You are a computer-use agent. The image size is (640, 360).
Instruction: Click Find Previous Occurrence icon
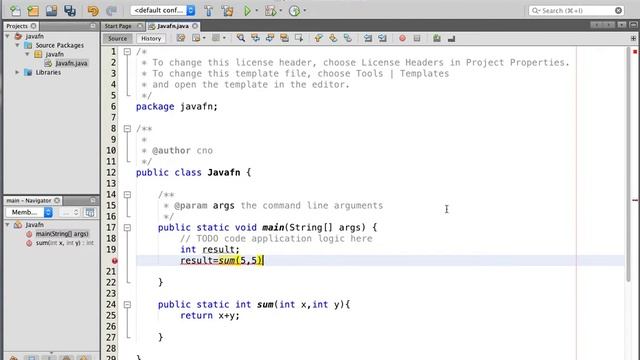click(256, 38)
